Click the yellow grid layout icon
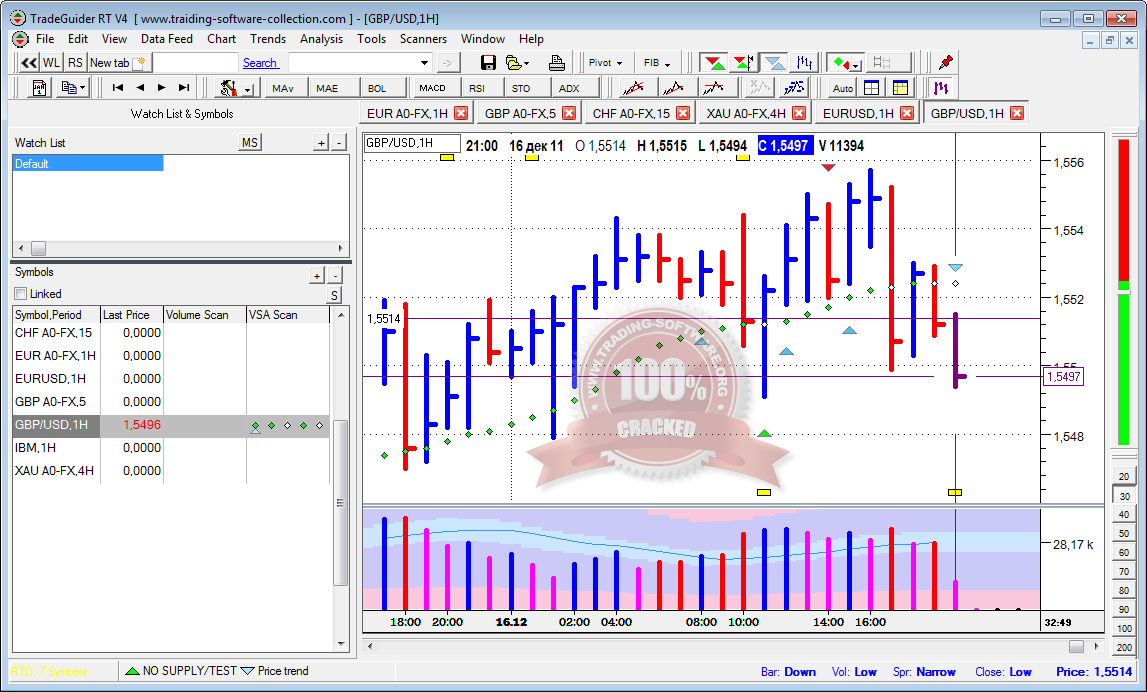The width and height of the screenshot is (1147, 692). pos(900,88)
